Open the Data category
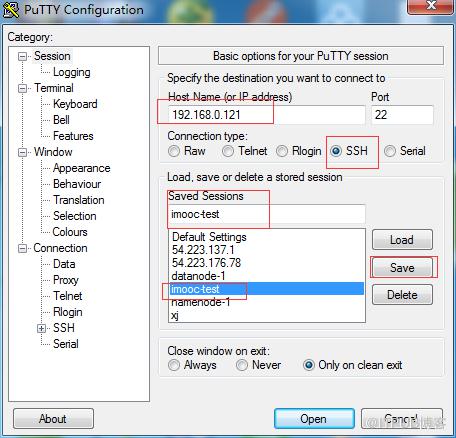The height and width of the screenshot is (438, 456). tap(64, 264)
